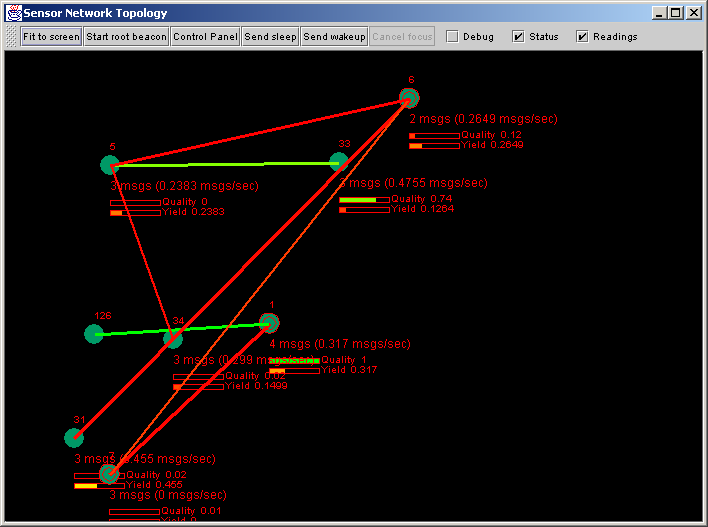Uncheck the Status checkbox
Screen dimensions: 708x527
point(518,37)
